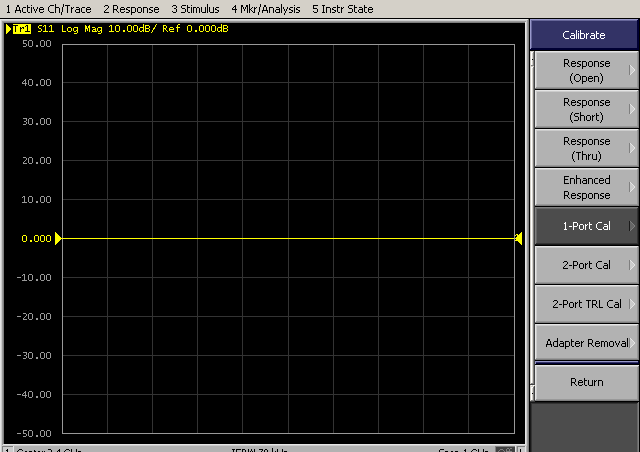Open the 3 Stimulus menu
The image size is (640, 452).
195,9
